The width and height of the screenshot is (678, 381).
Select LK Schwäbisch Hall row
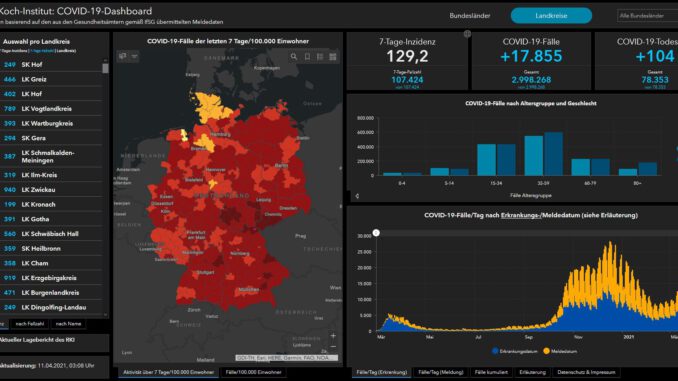pyautogui.click(x=51, y=234)
